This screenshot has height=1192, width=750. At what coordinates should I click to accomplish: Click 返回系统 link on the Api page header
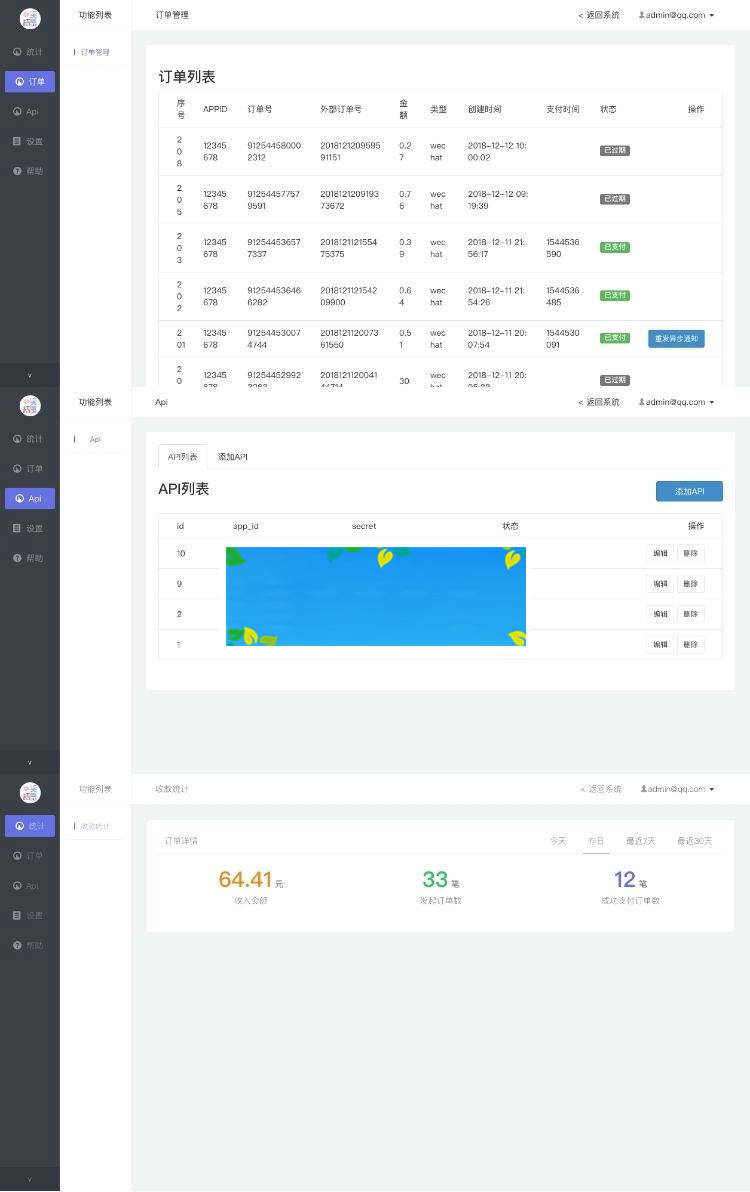click(x=599, y=402)
